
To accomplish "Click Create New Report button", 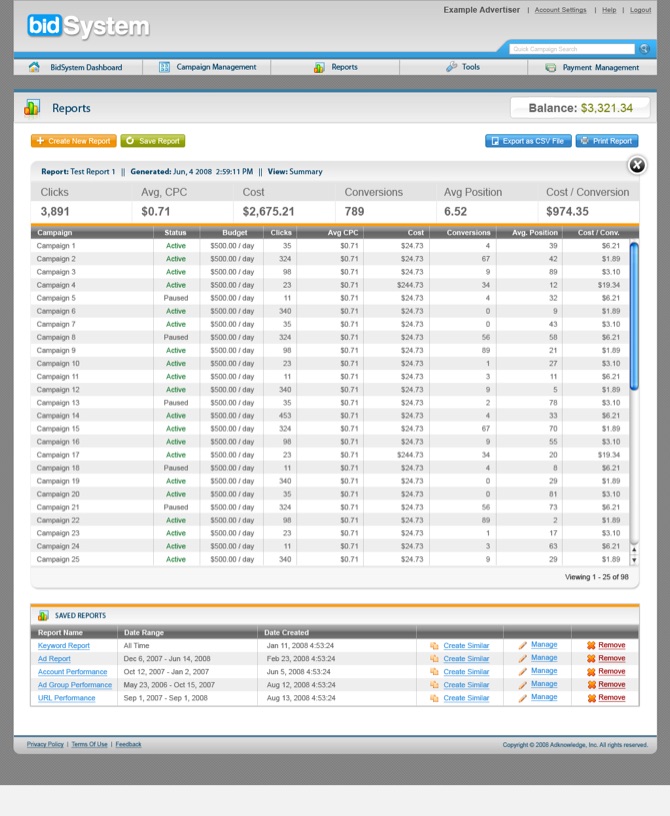I will pos(73,141).
